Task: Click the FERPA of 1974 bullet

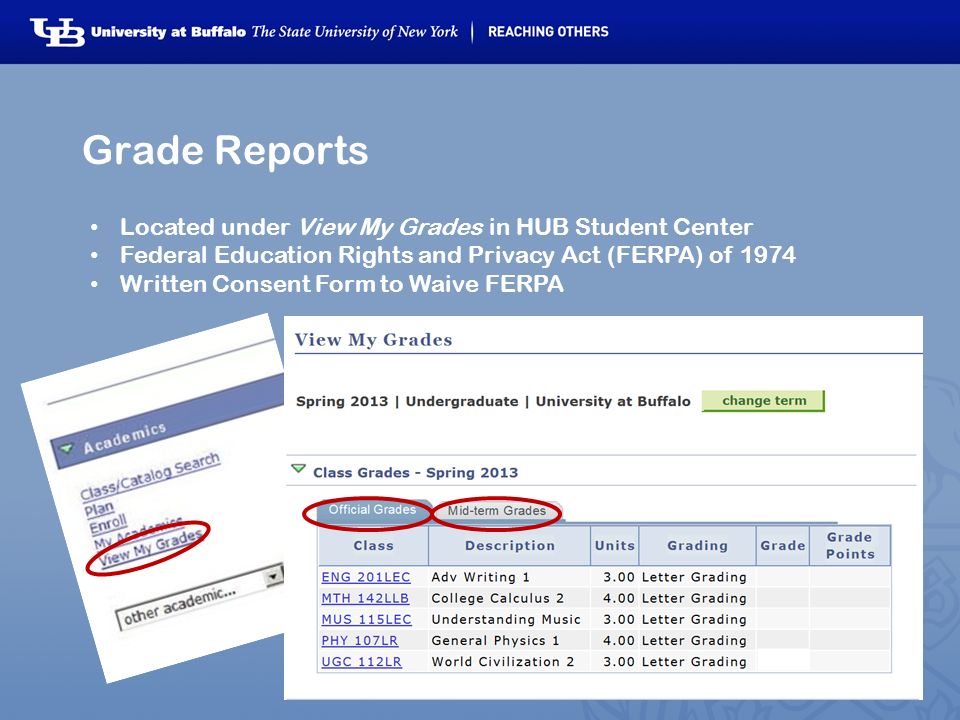Action: [457, 255]
